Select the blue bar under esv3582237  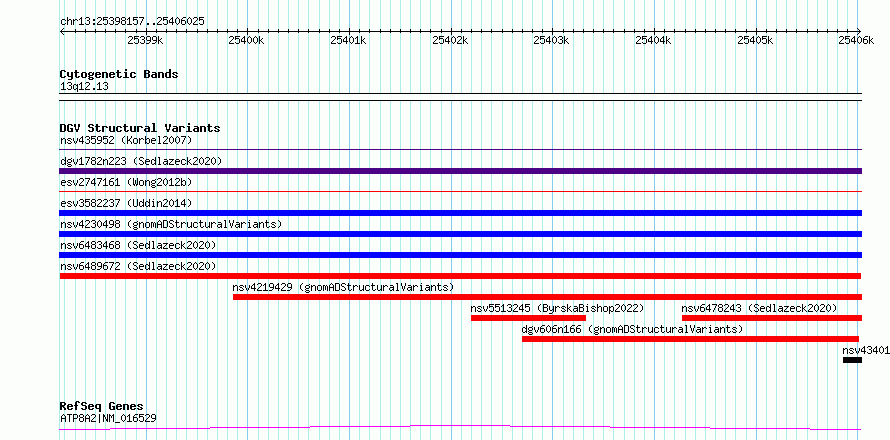tap(461, 213)
